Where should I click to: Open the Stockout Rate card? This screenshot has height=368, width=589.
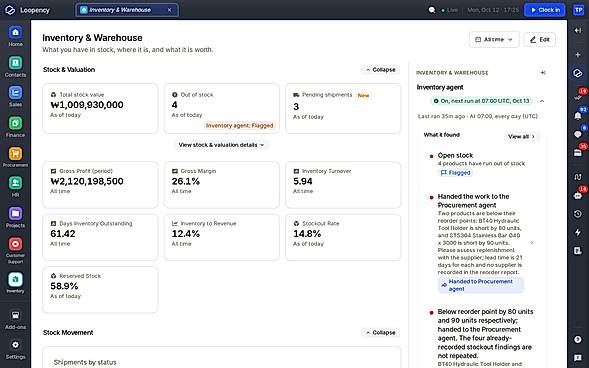tap(343, 237)
